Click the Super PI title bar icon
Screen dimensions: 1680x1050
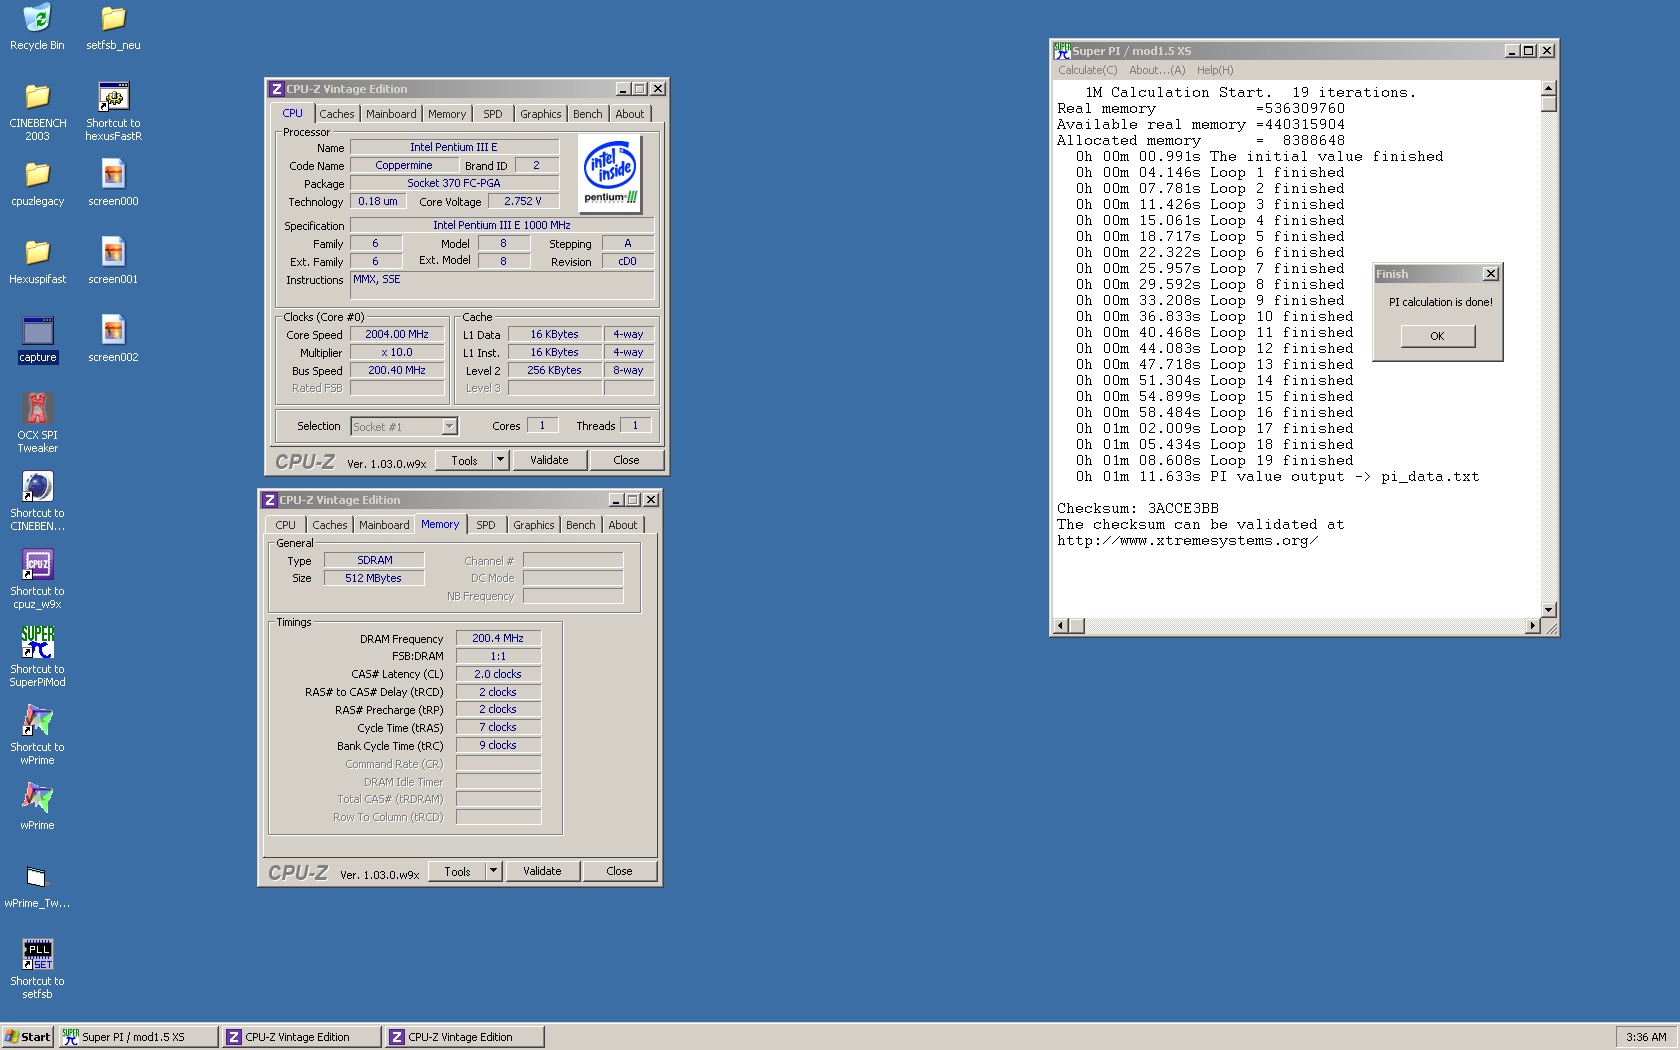click(1062, 51)
